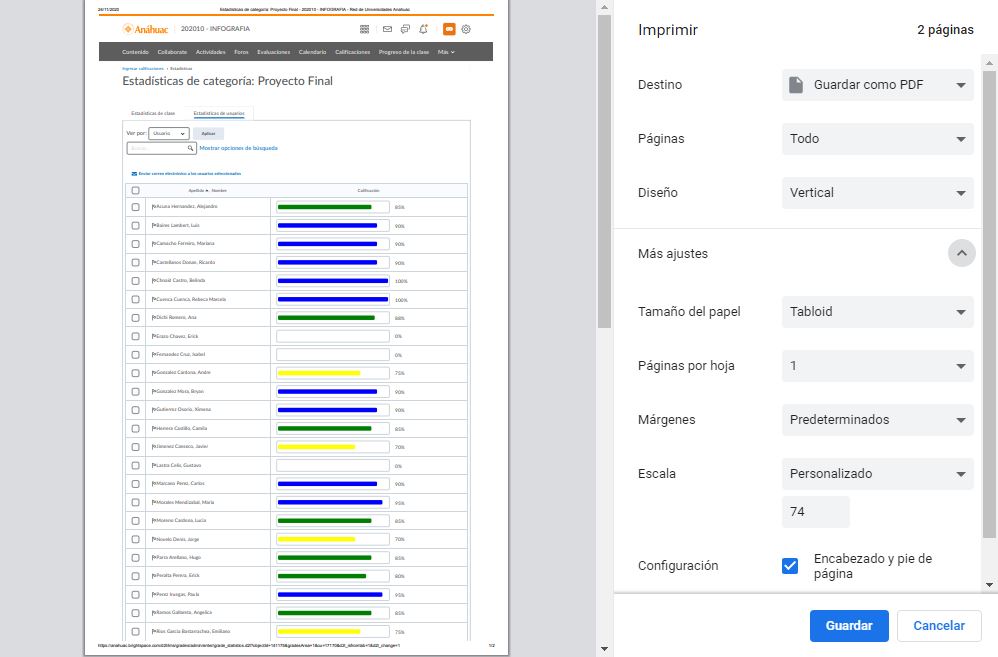Click the custom scale value field
Viewport: 998px width, 657px height.
tap(815, 512)
